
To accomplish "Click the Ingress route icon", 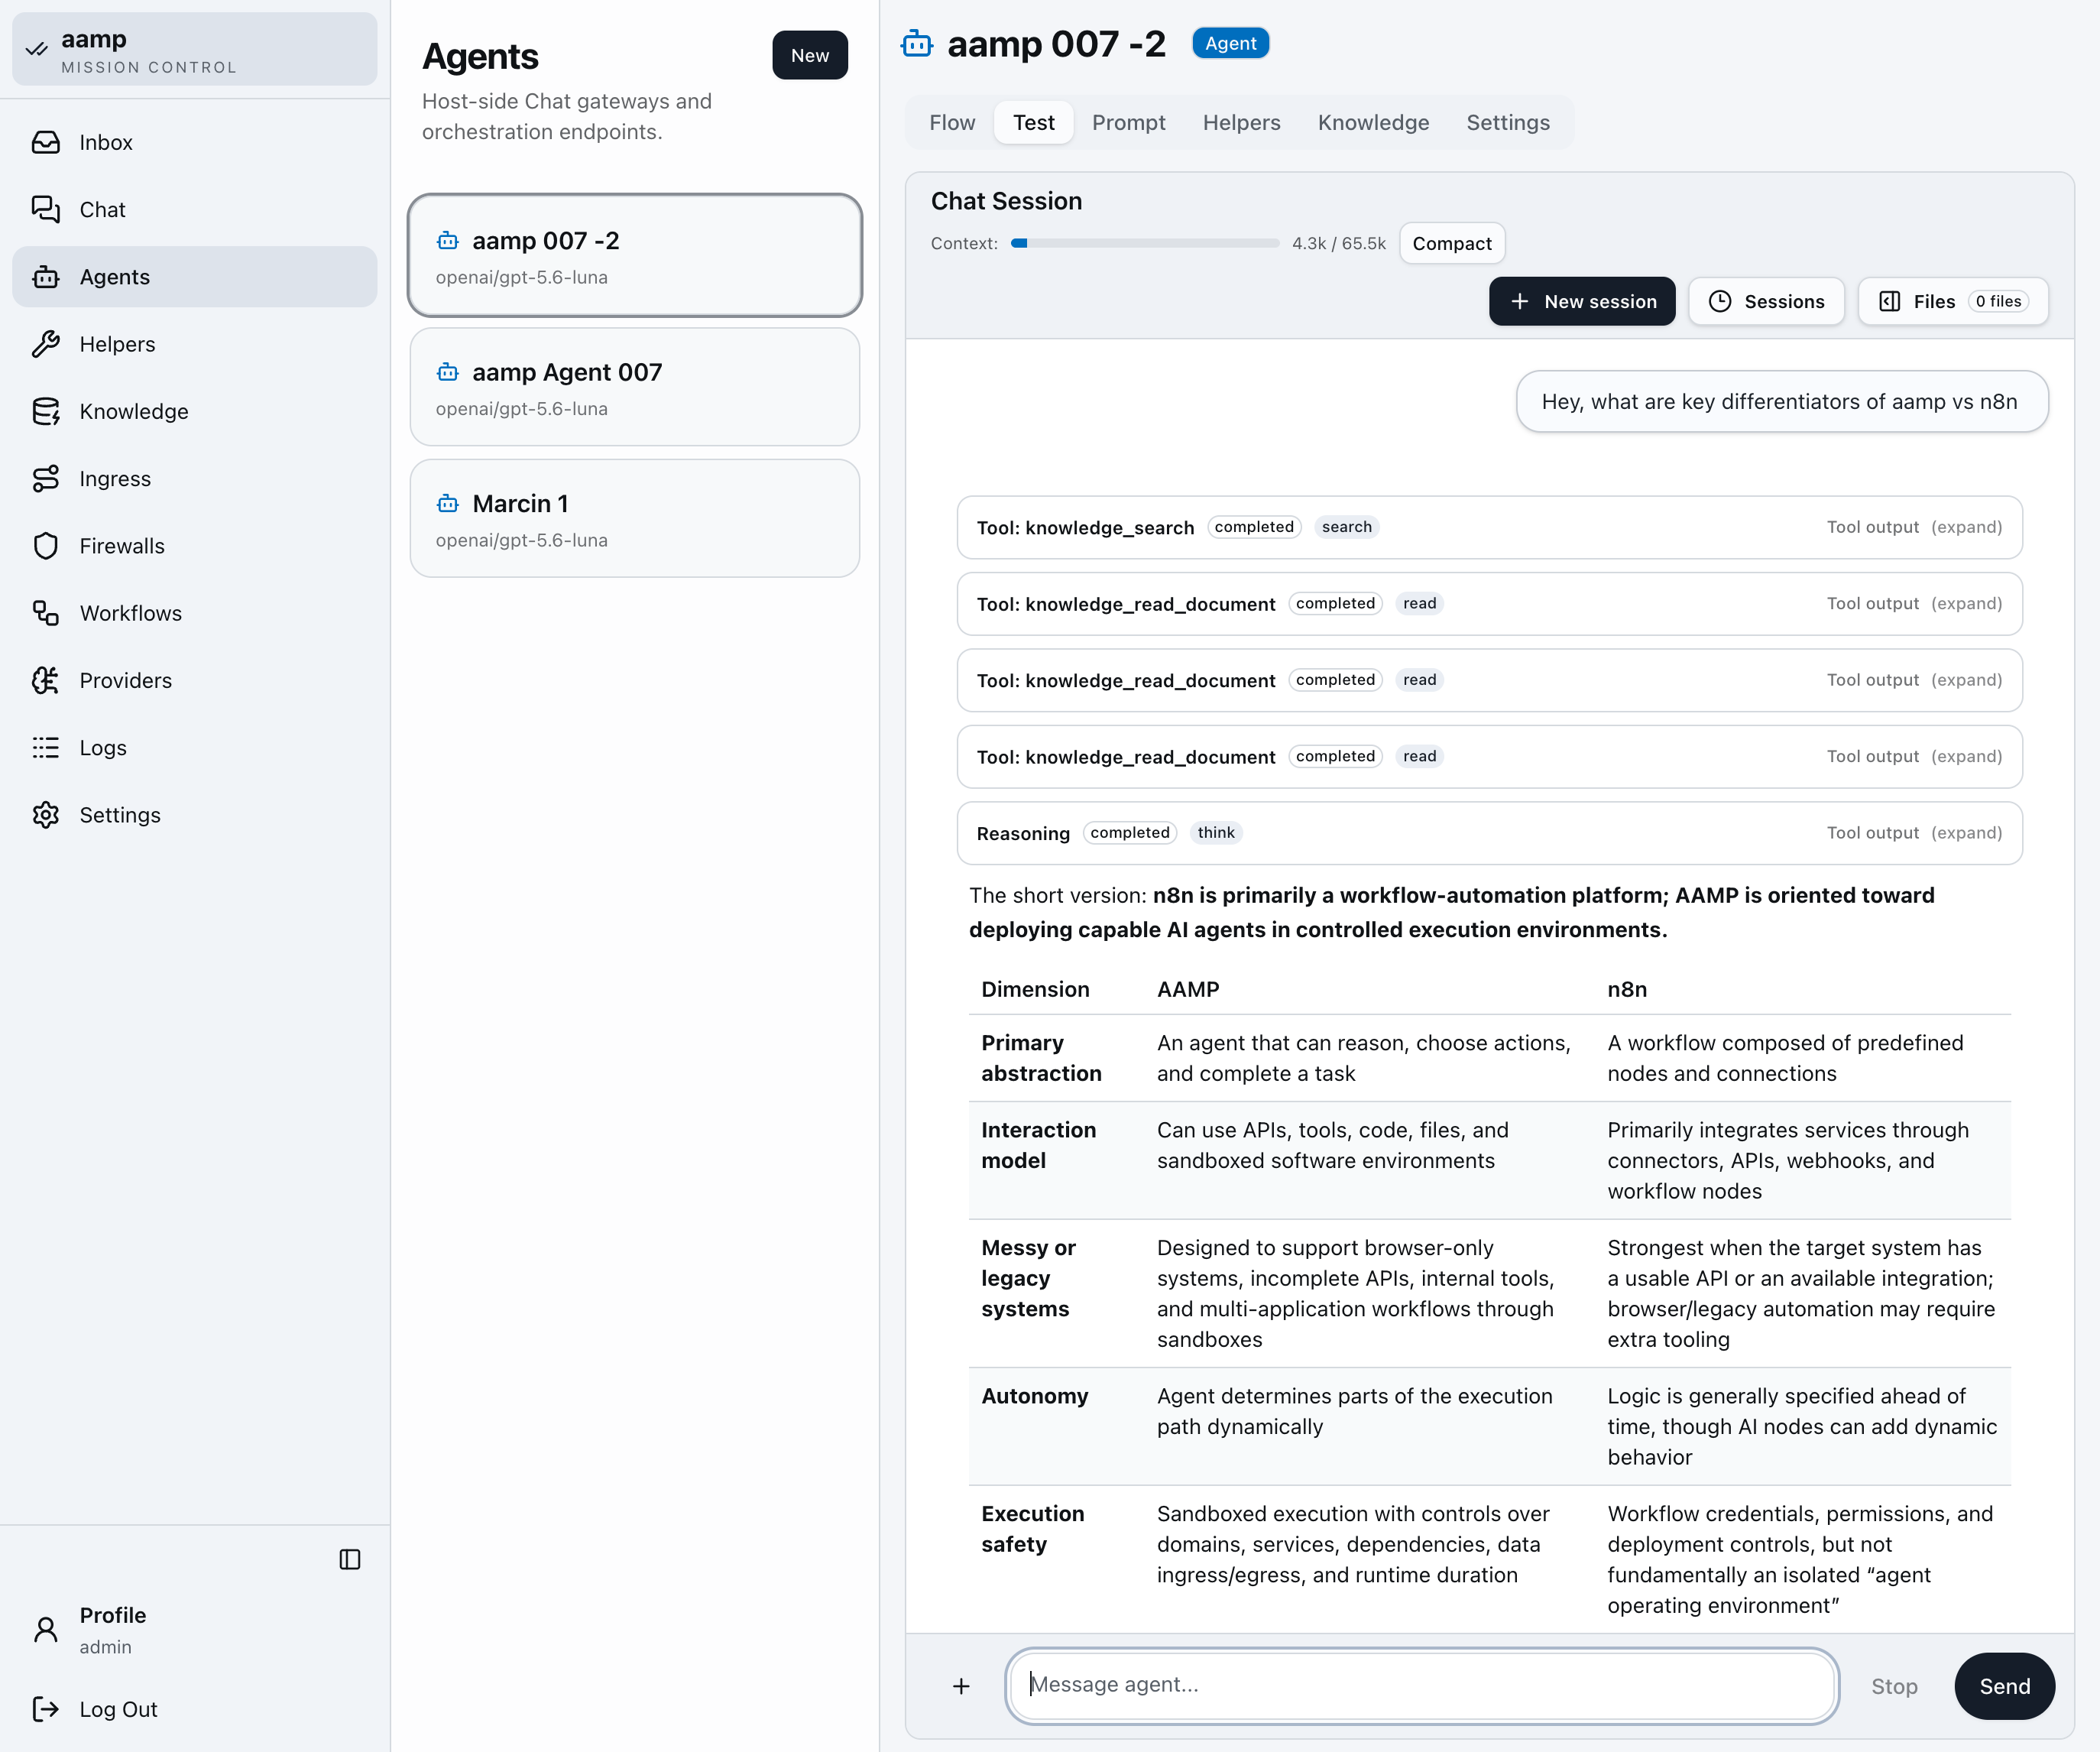I will (45, 478).
